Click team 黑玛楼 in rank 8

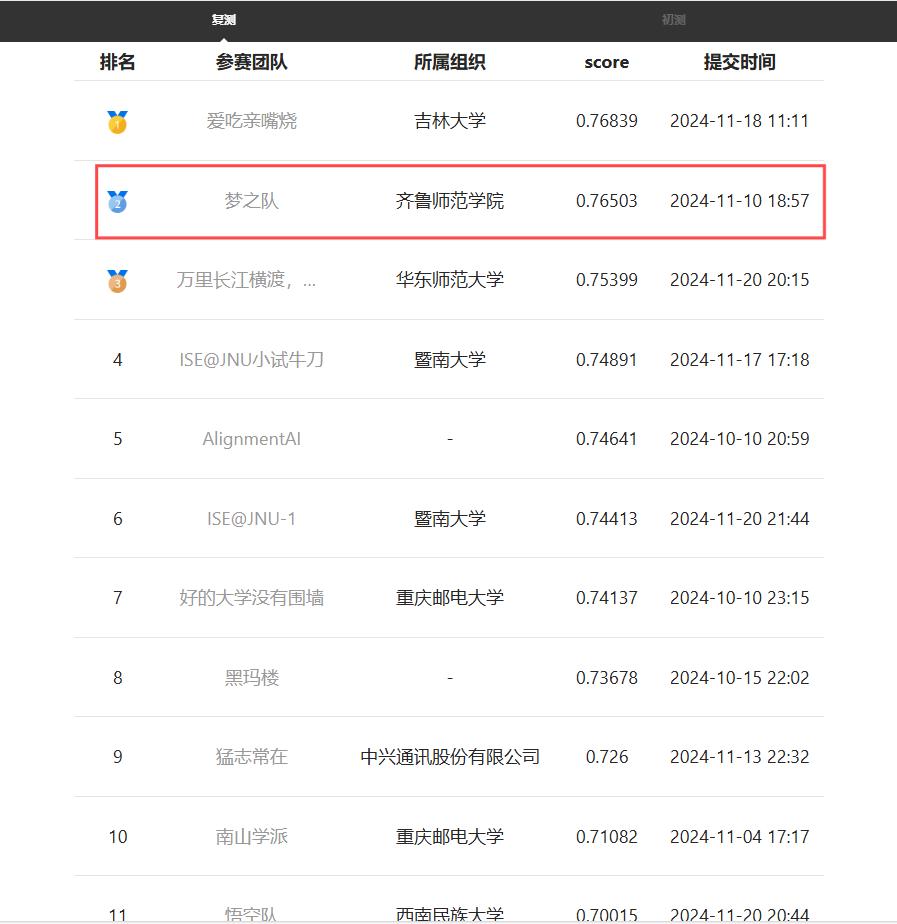pyautogui.click(x=252, y=678)
